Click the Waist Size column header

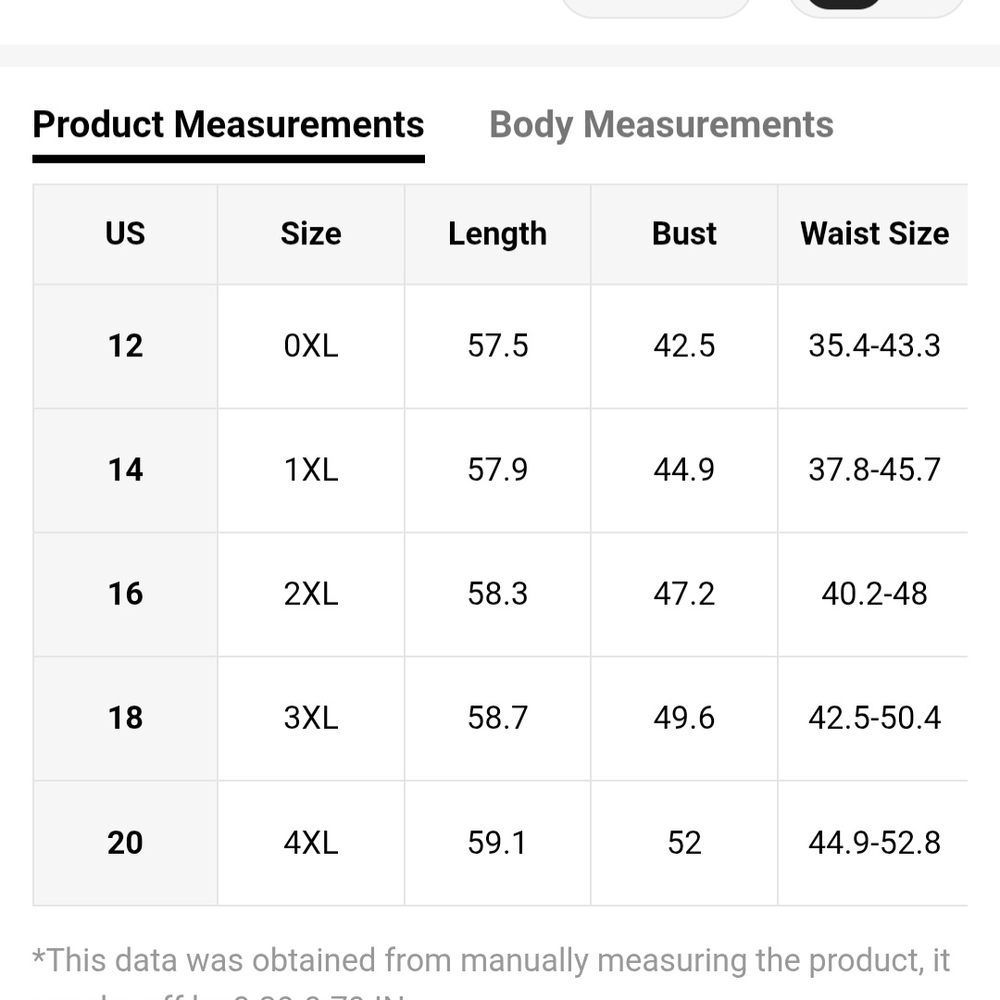[x=874, y=233]
